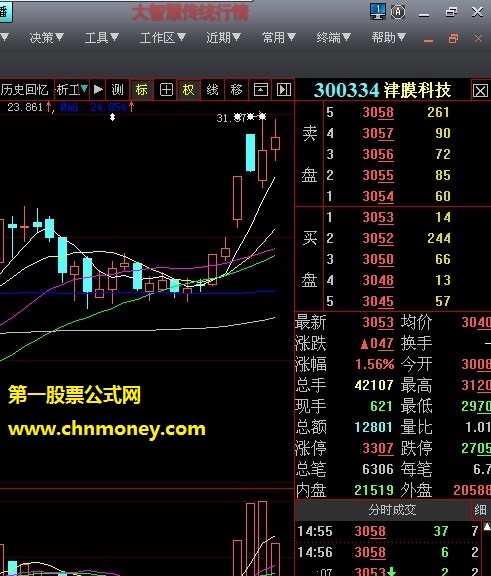Open the 工具 dropdown menu

102,37
